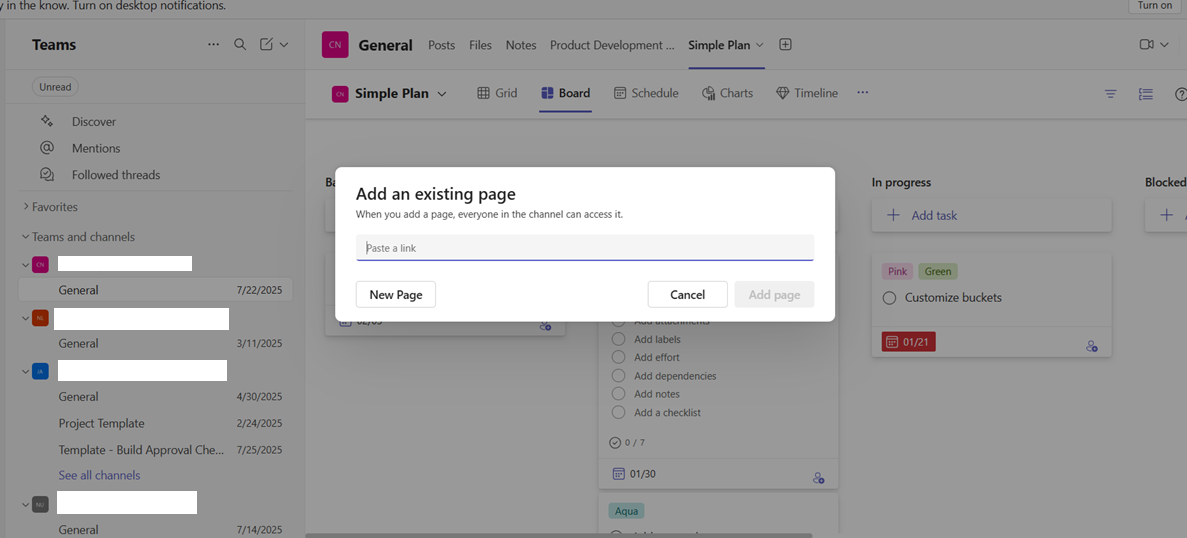This screenshot has width=1187, height=538.
Task: Open the Timeline view
Action: tap(807, 93)
